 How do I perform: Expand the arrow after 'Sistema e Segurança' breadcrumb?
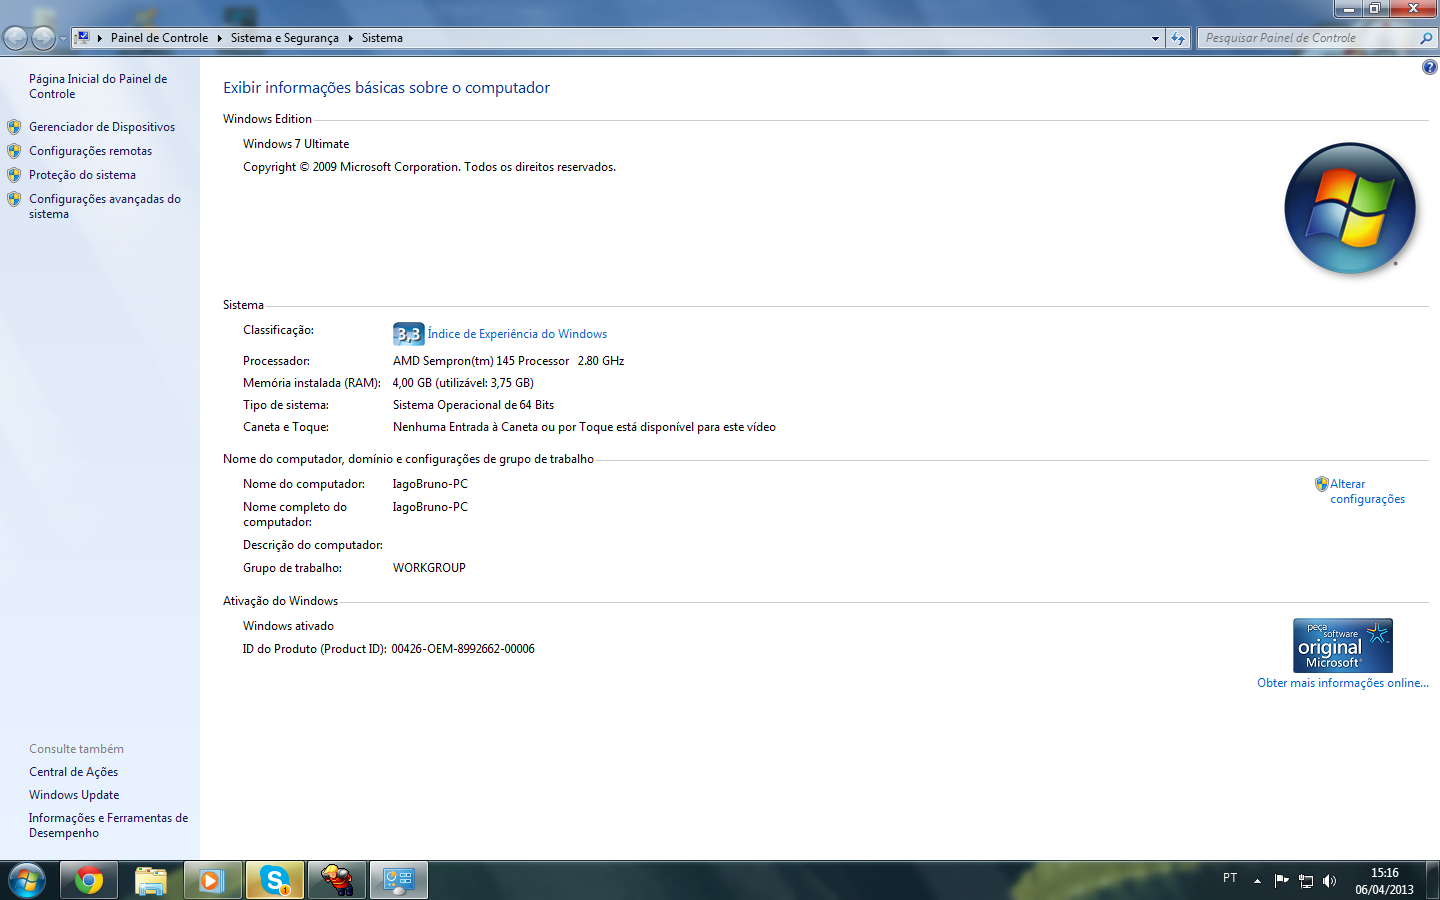(350, 38)
